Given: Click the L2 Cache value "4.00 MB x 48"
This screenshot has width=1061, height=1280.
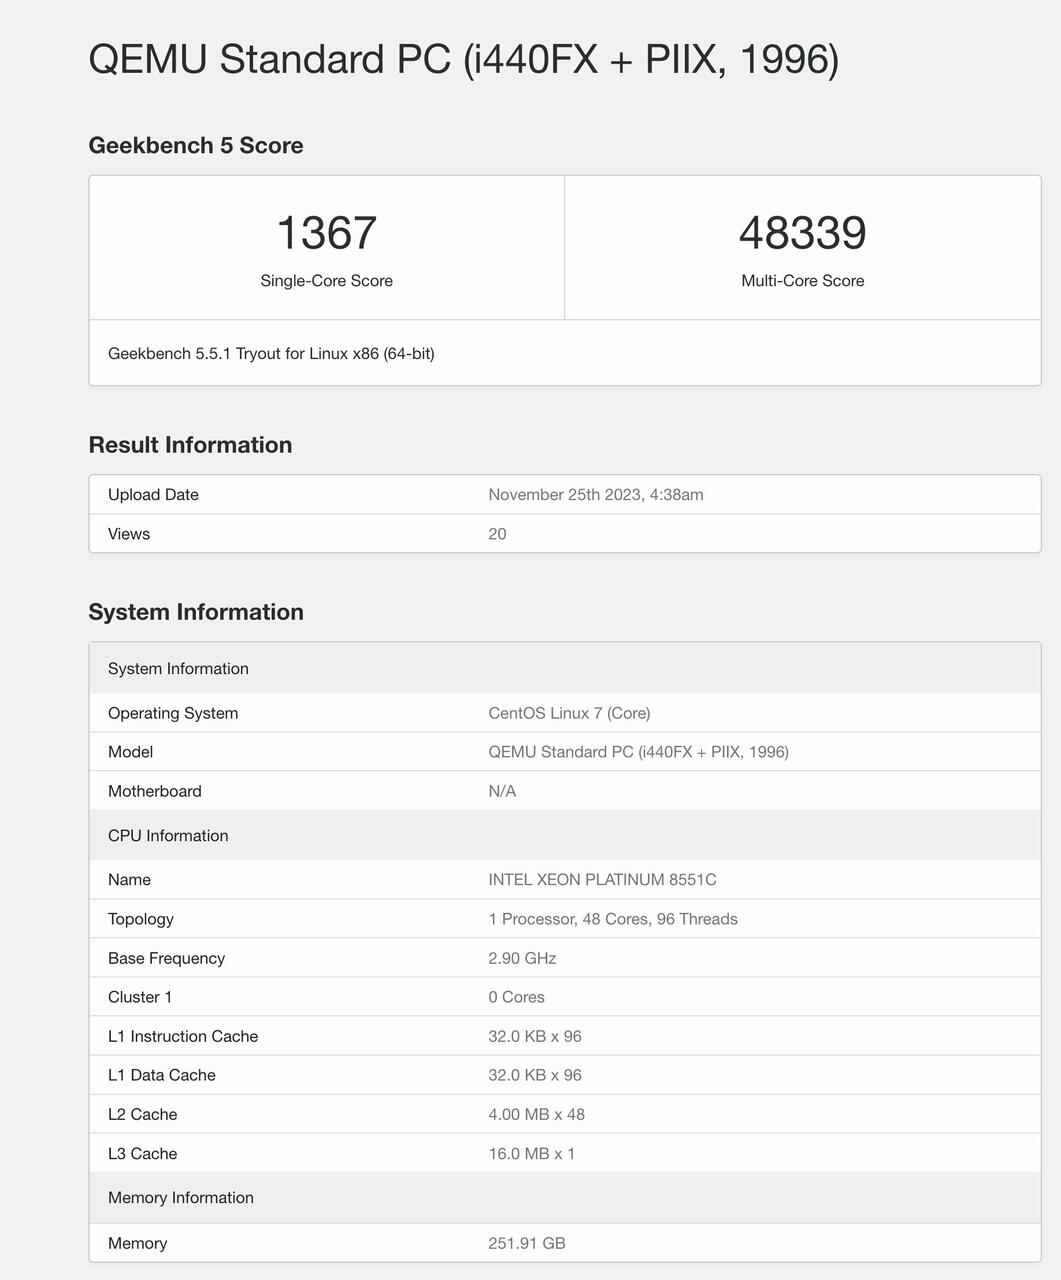Looking at the screenshot, I should click(537, 1114).
